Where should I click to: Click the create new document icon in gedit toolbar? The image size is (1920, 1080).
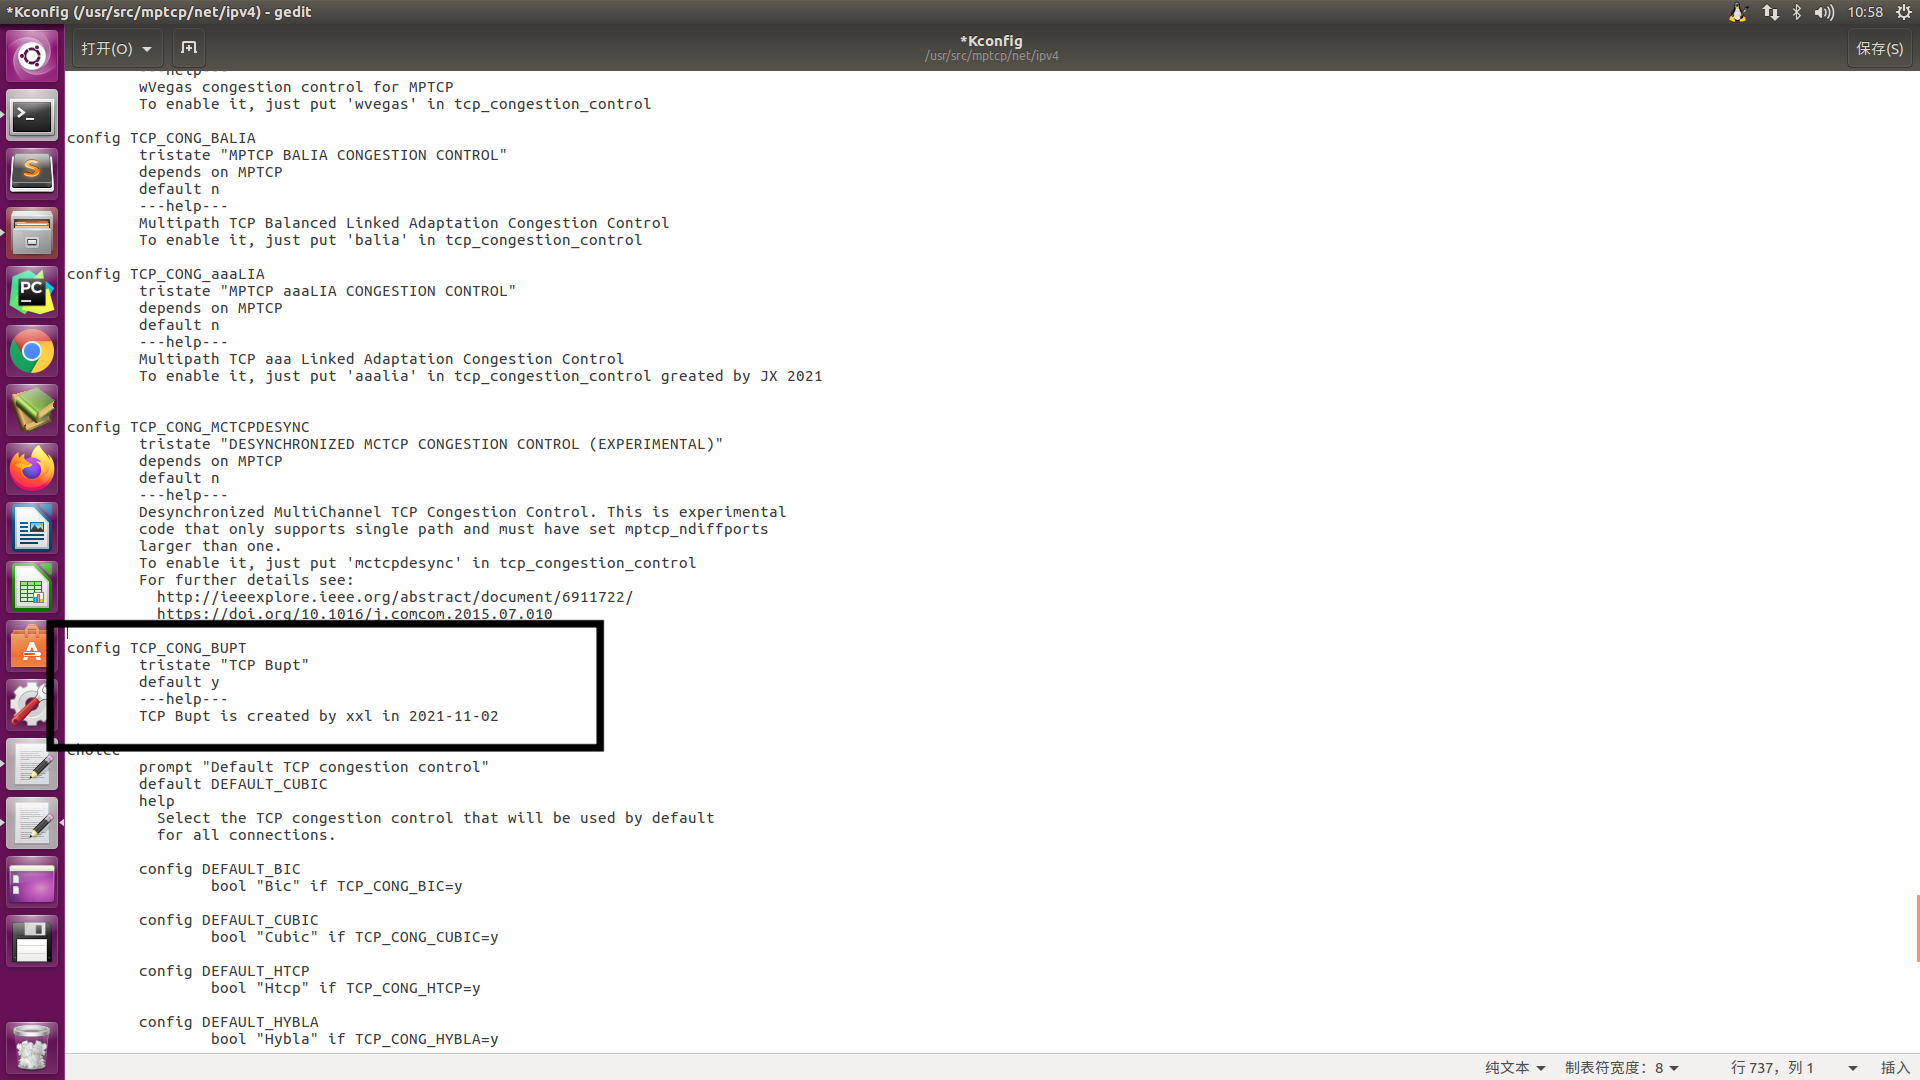tap(189, 47)
